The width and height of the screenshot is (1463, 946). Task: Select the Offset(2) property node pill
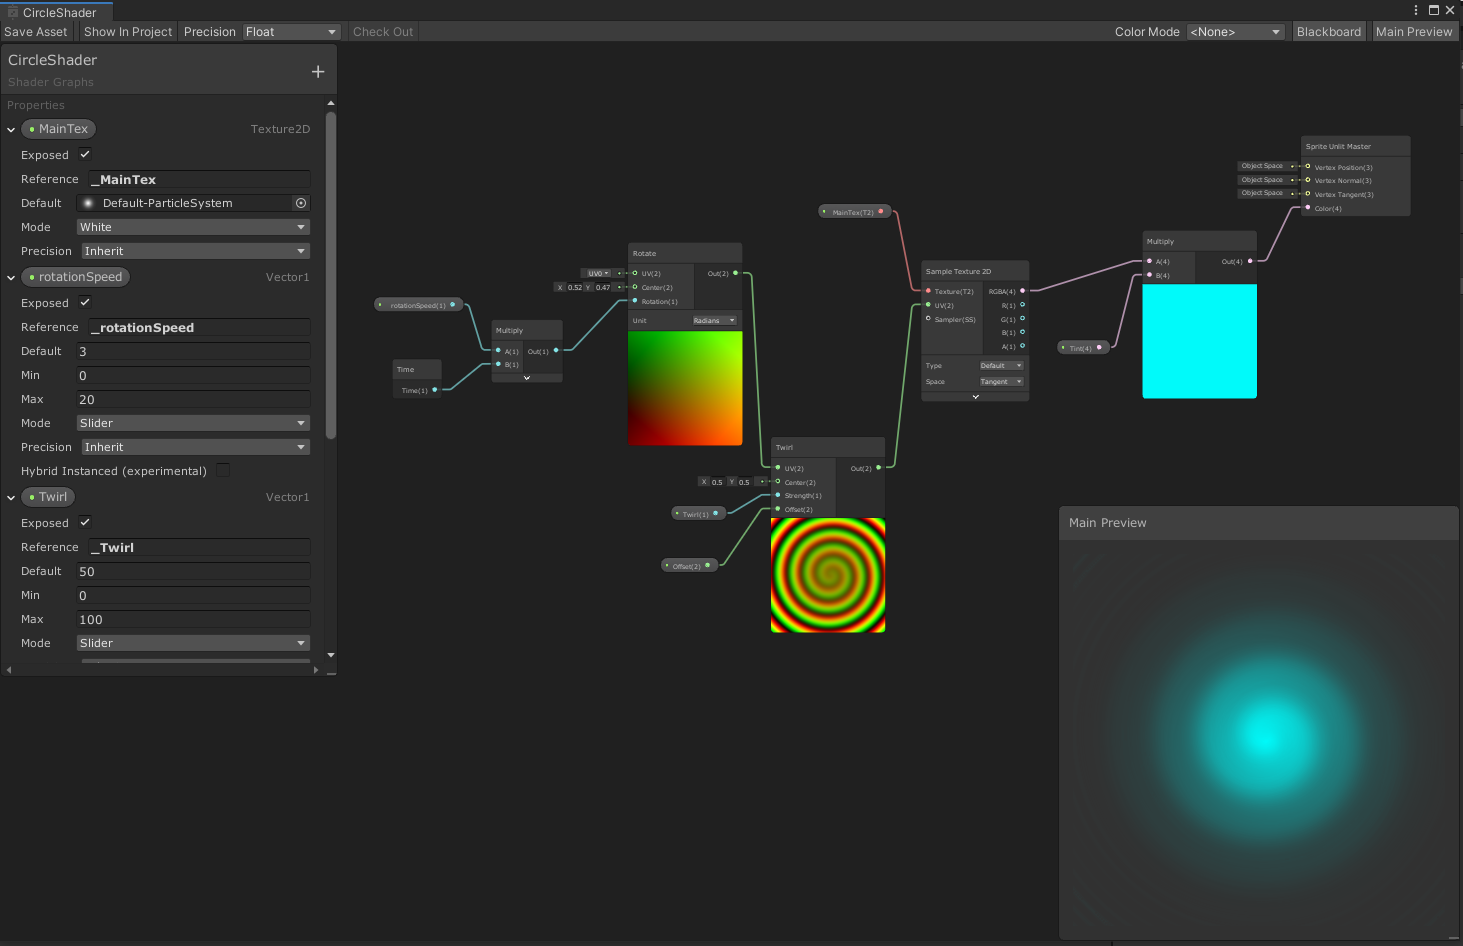(688, 566)
